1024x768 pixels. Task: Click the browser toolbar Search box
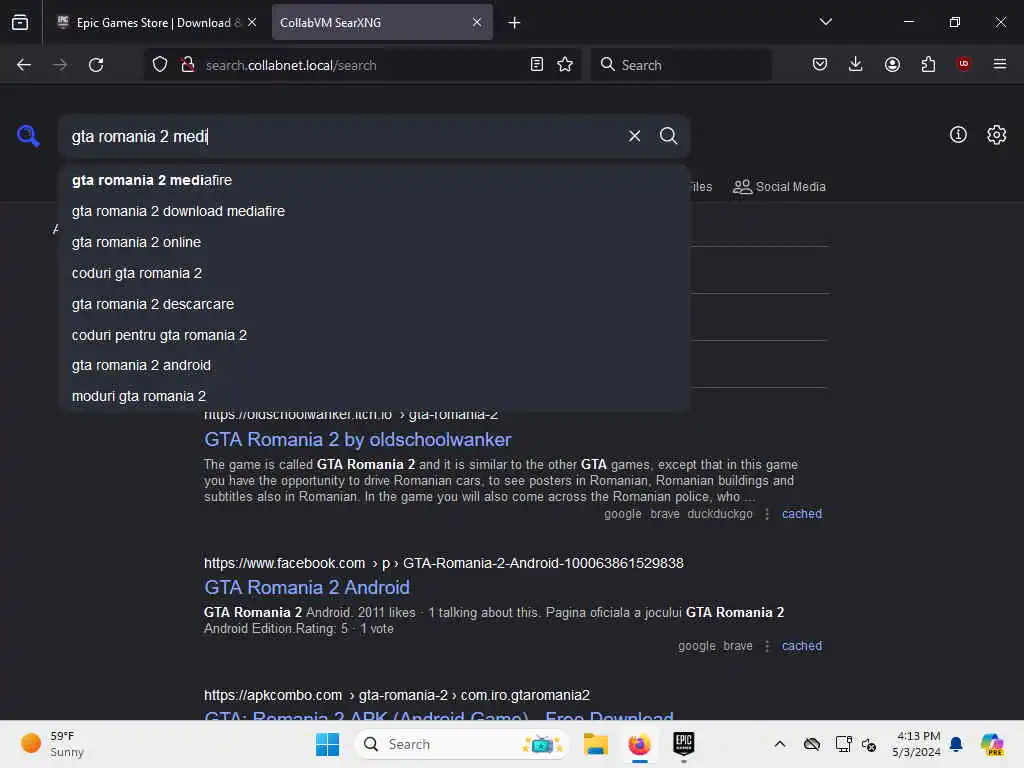(680, 65)
